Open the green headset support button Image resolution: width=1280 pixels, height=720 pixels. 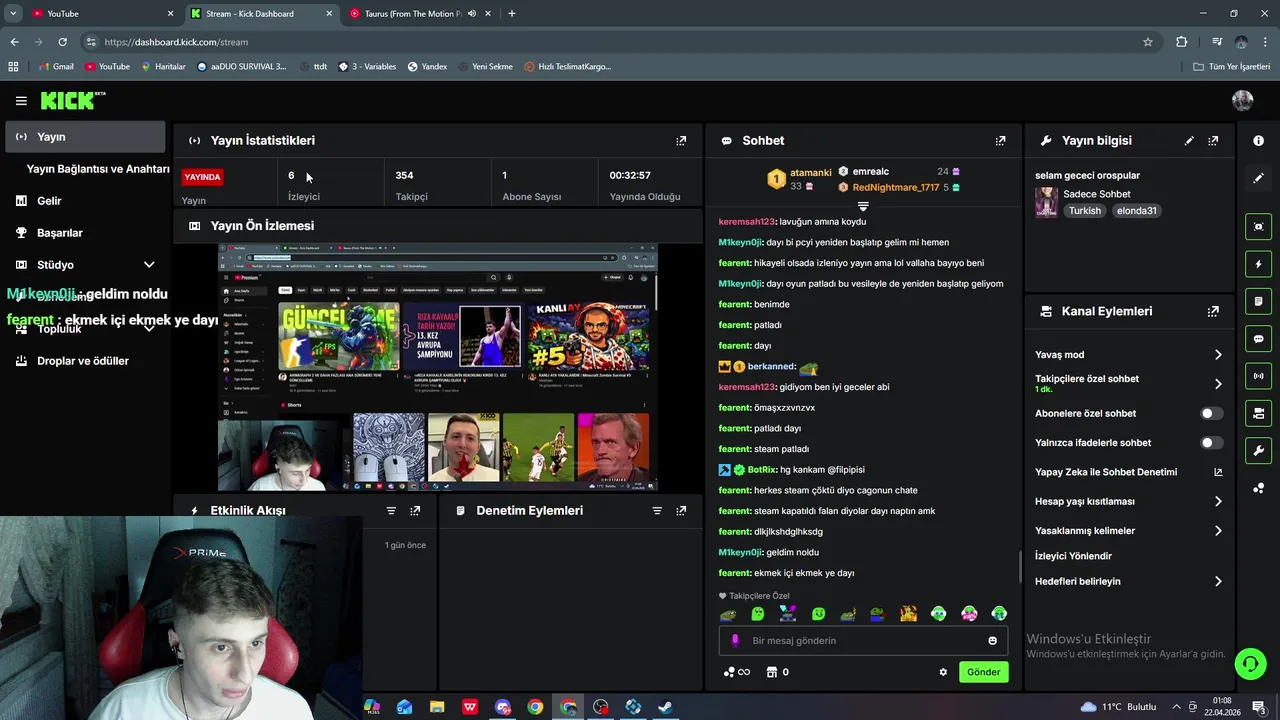[1249, 663]
